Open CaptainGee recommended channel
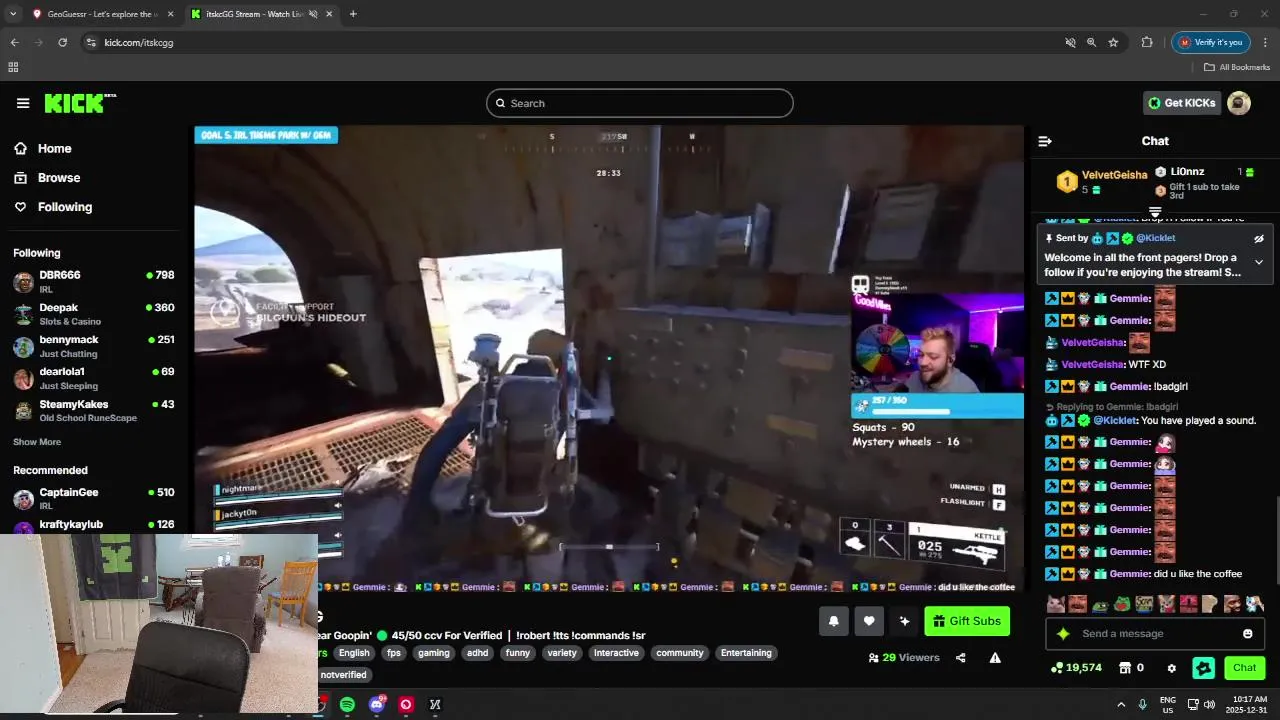The height and width of the screenshot is (720, 1280). (95, 498)
